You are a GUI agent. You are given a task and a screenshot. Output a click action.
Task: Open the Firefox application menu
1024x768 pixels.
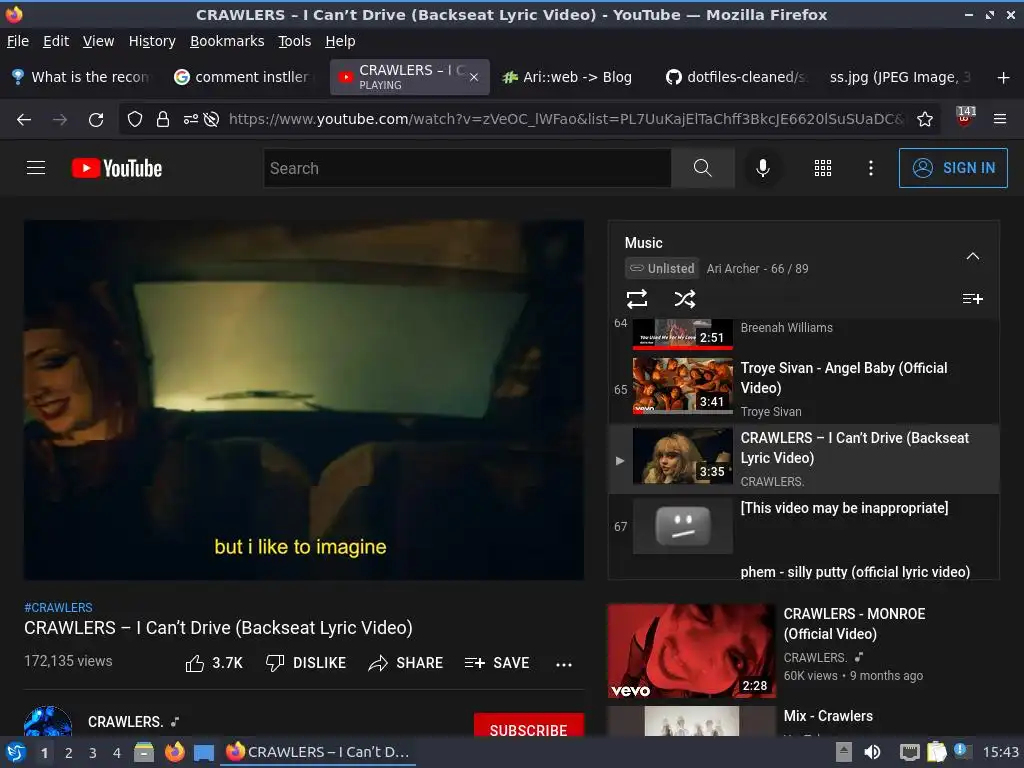pyautogui.click(x=1000, y=119)
